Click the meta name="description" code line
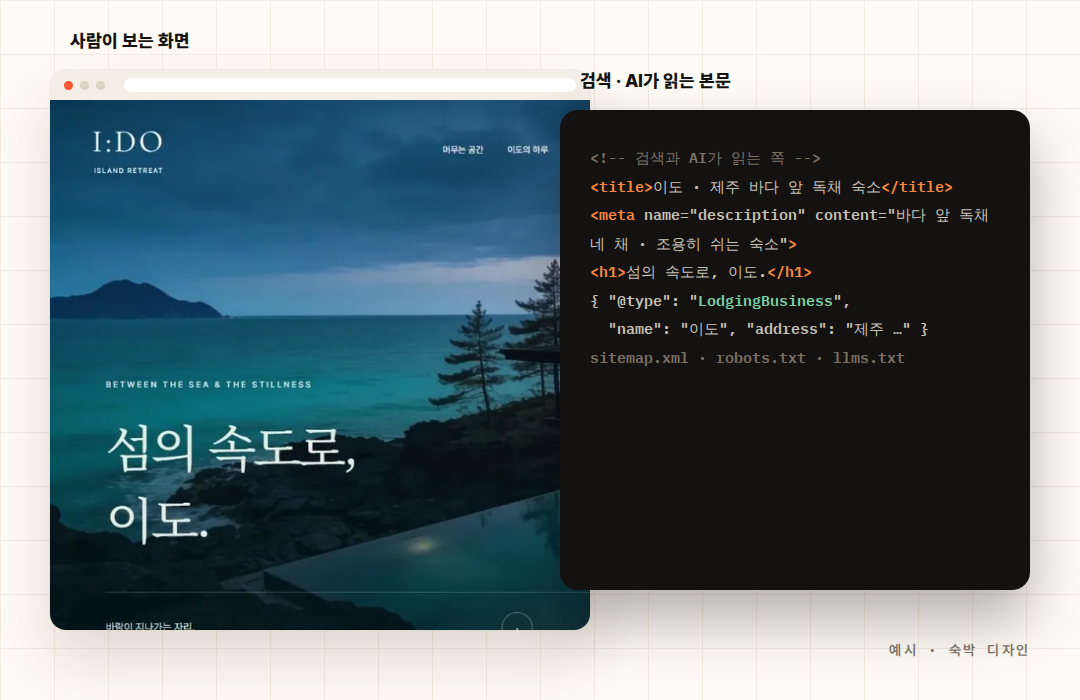Screen dimensions: 1080x700 coord(789,229)
